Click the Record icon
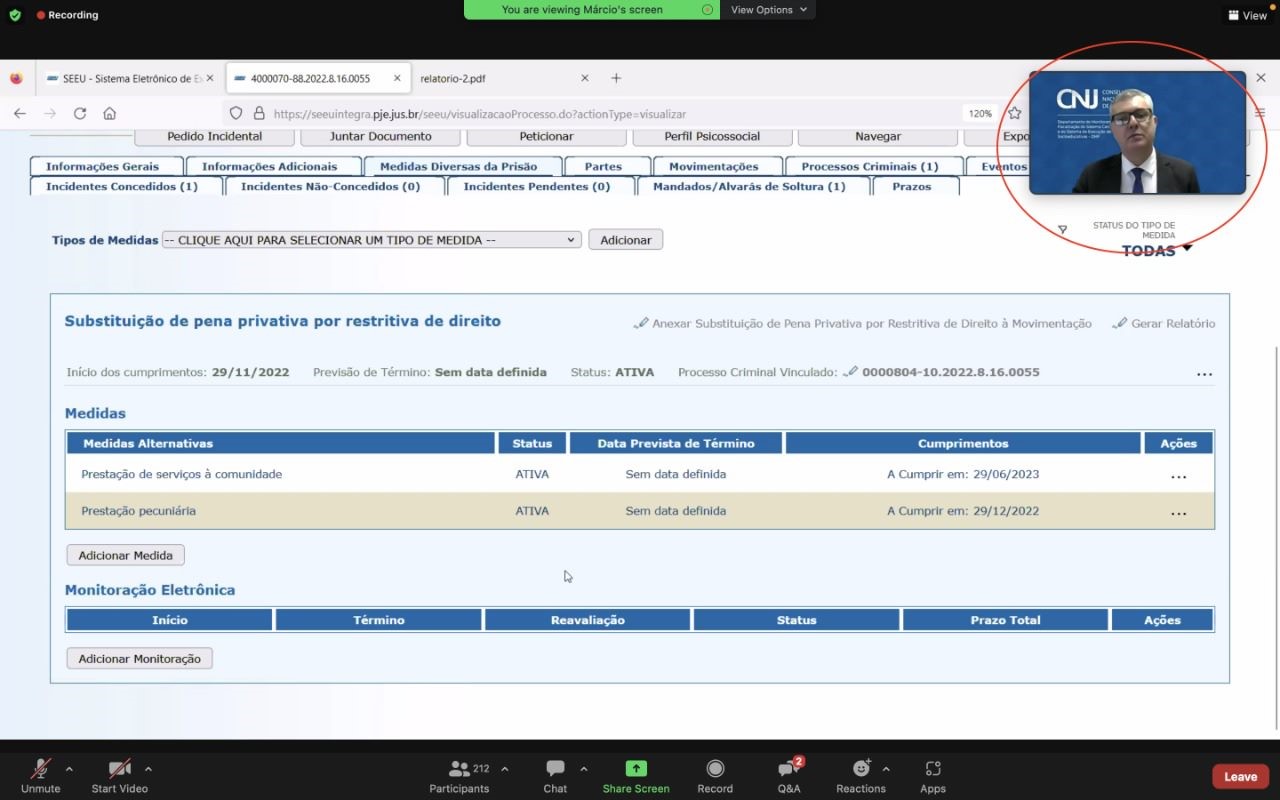This screenshot has height=800, width=1280. pyautogui.click(x=715, y=769)
